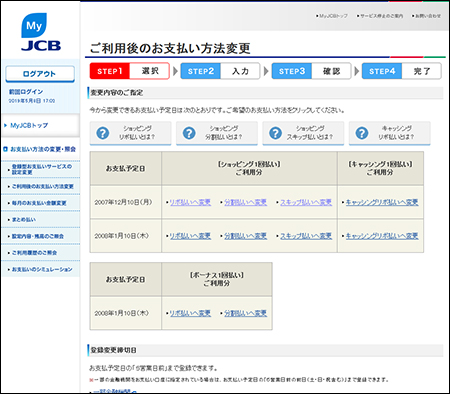The width and height of the screenshot is (450, 394).
Task: Click shopping リボ払いへ変更 for 2008年1月10日
Action: click(190, 236)
